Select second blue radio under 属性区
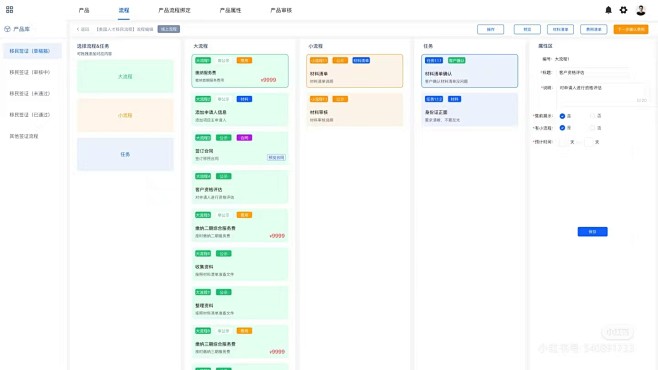The width and height of the screenshot is (658, 370). 562,128
